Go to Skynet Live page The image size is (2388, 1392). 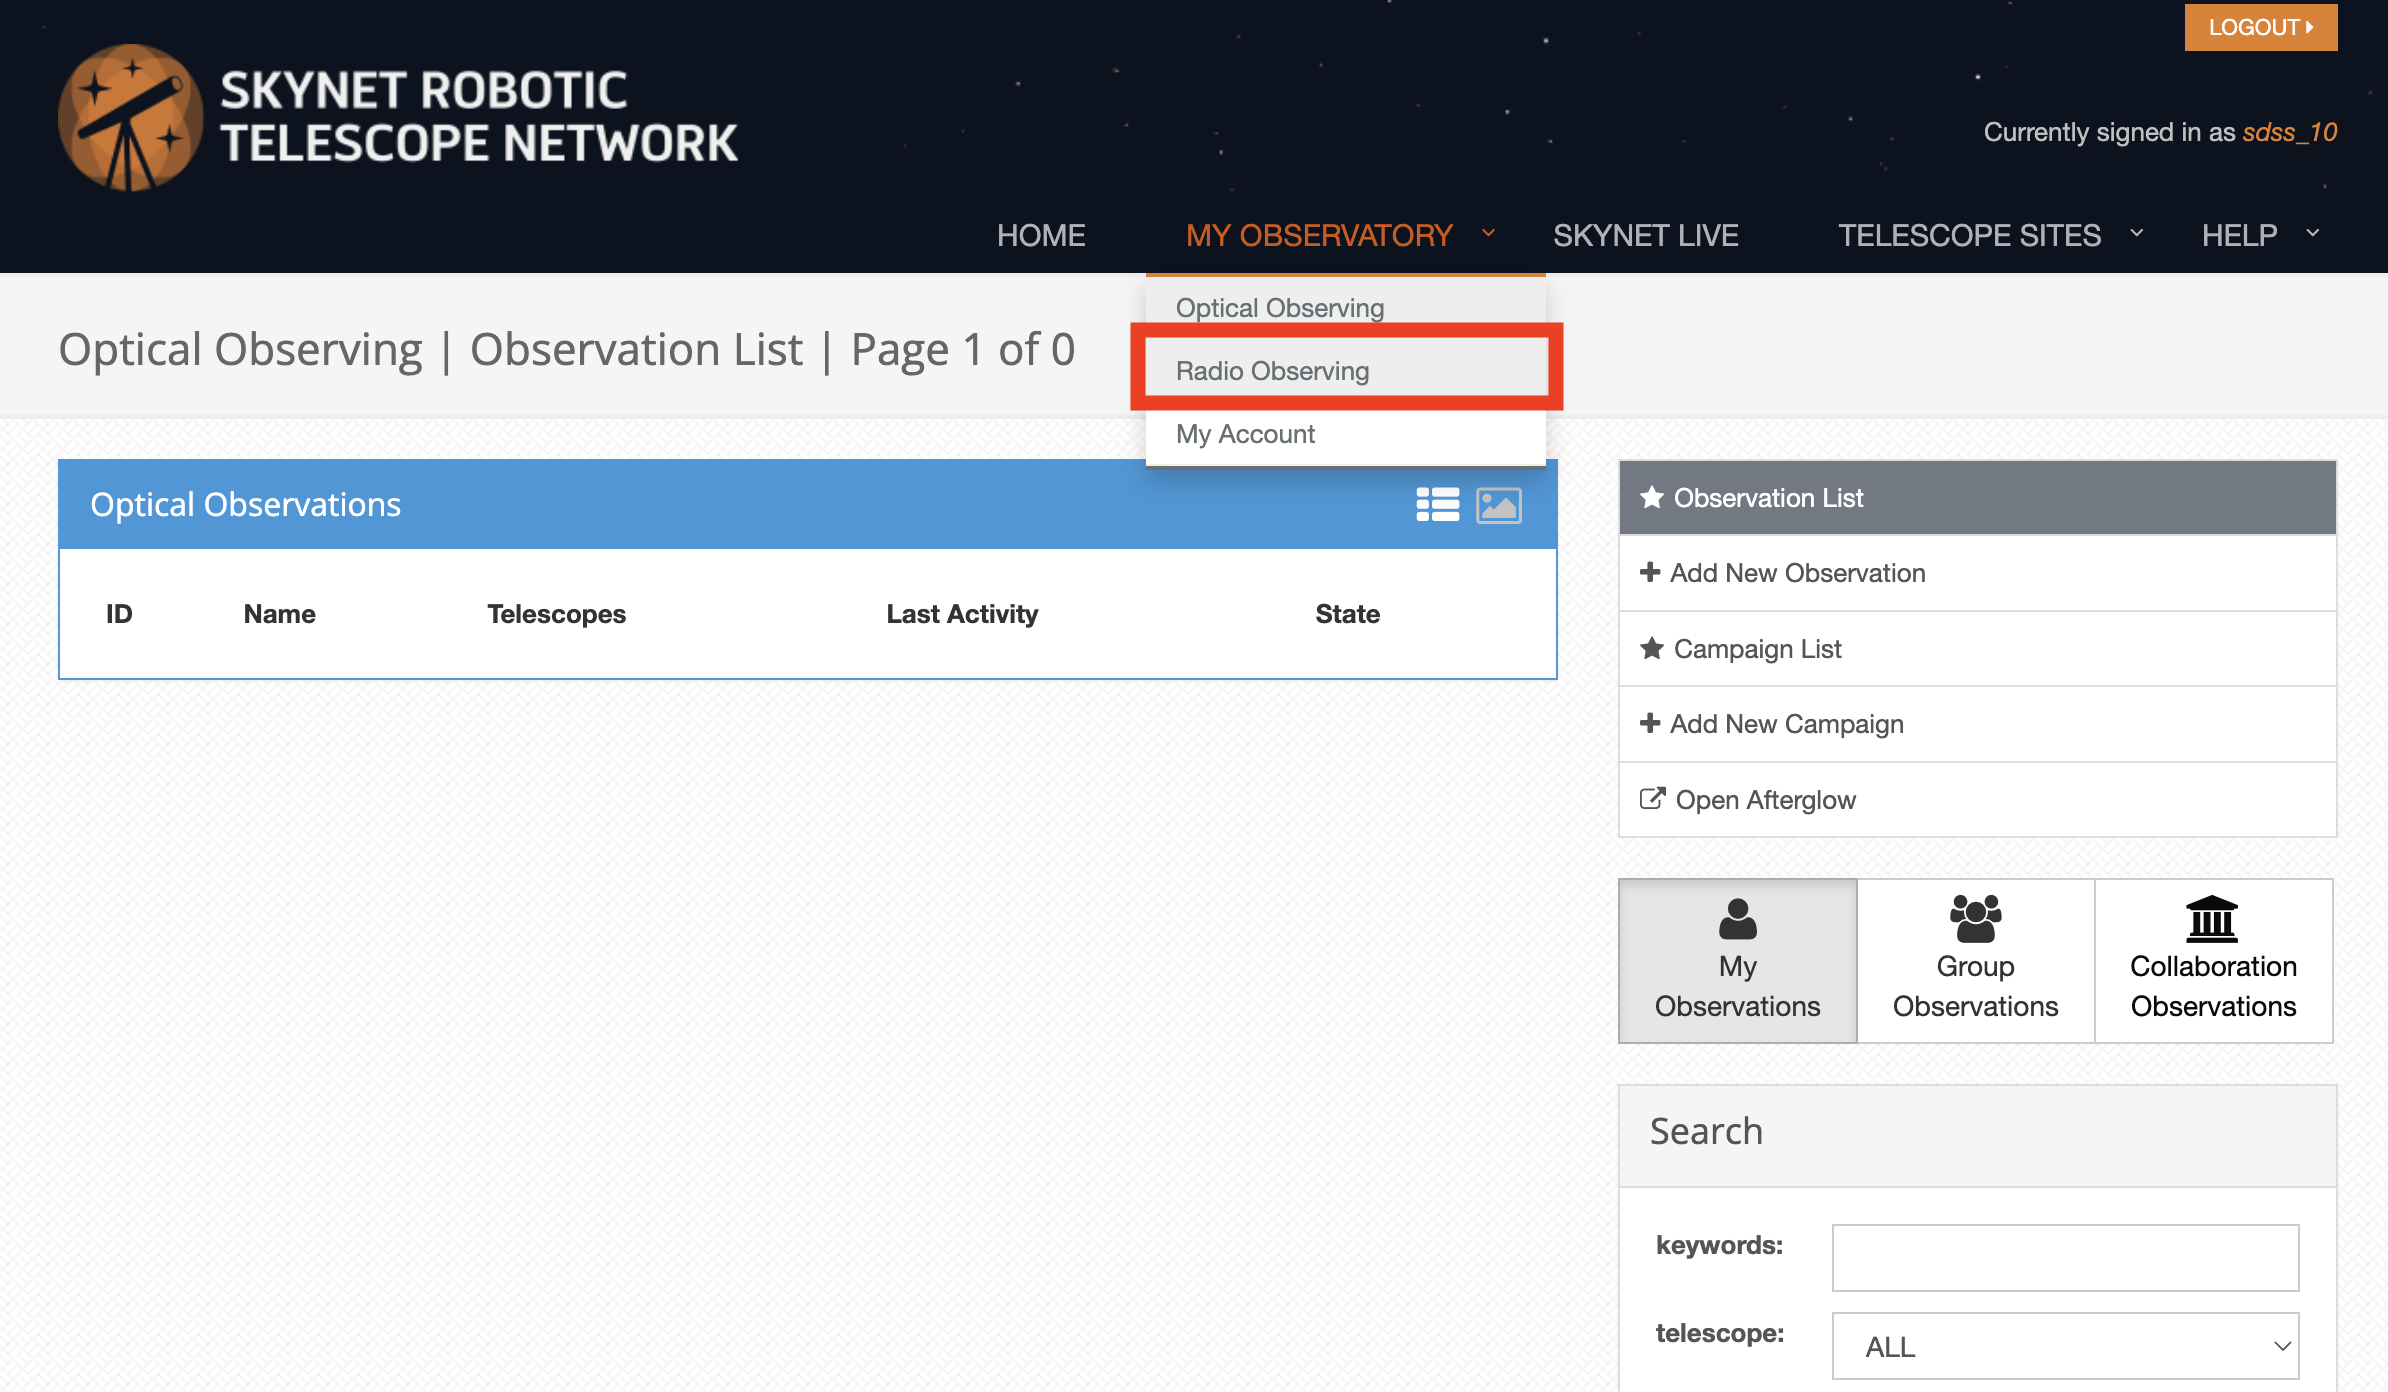pos(1645,235)
